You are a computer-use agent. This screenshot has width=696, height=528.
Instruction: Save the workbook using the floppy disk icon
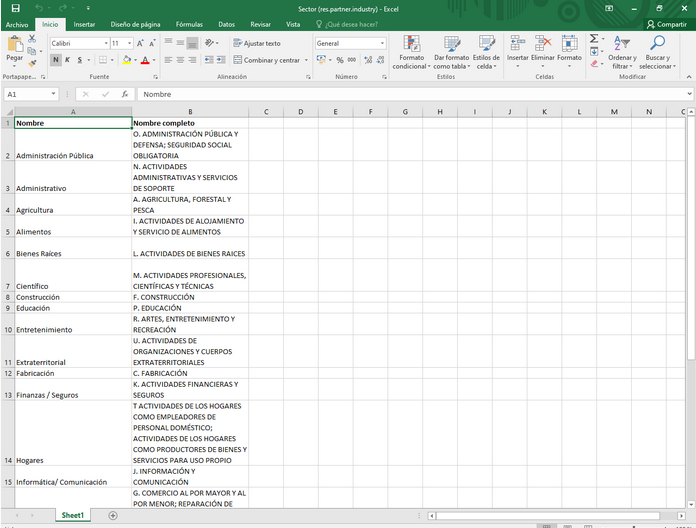tap(16, 8)
